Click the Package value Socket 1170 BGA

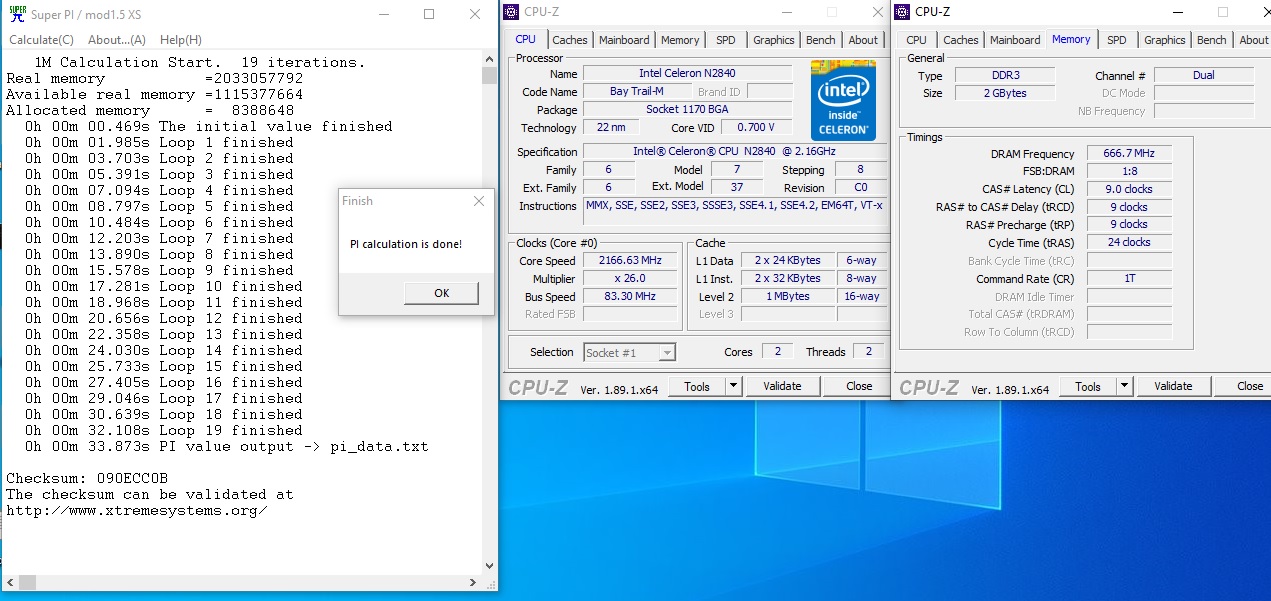(x=687, y=109)
